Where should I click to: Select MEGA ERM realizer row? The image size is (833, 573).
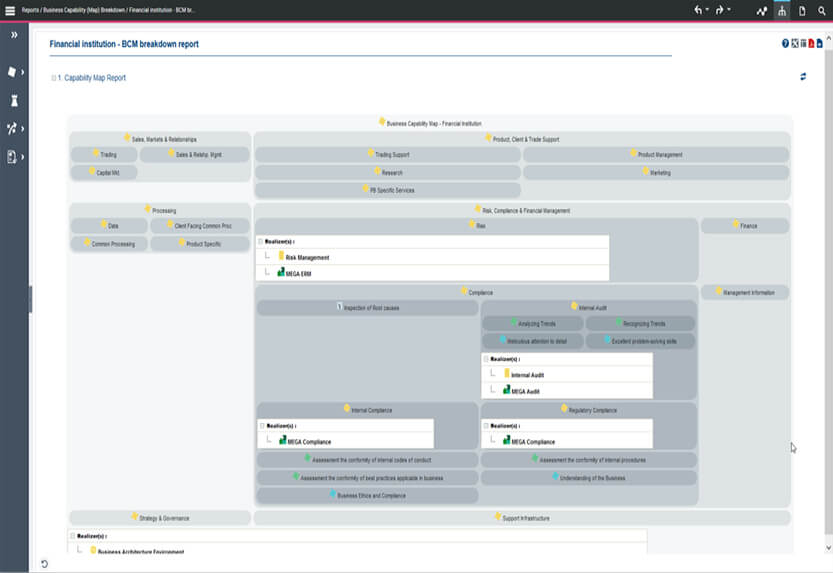tap(432, 273)
